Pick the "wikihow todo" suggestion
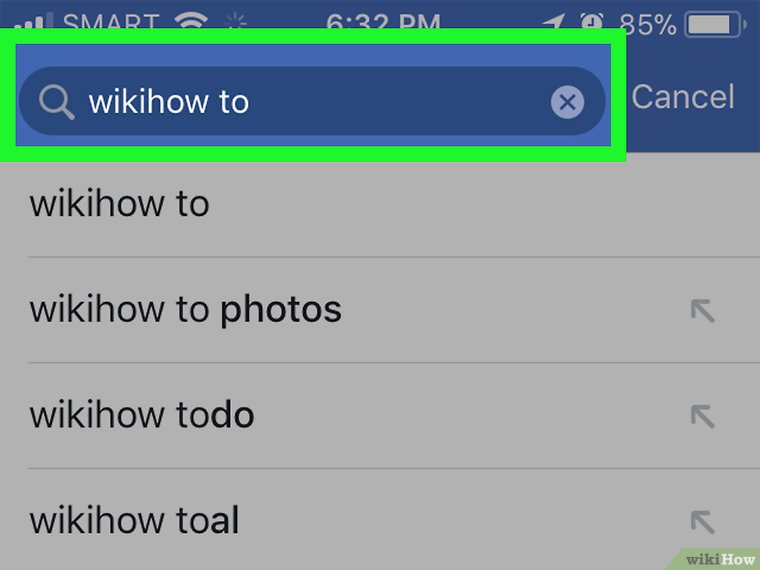This screenshot has width=760, height=570. (142, 415)
